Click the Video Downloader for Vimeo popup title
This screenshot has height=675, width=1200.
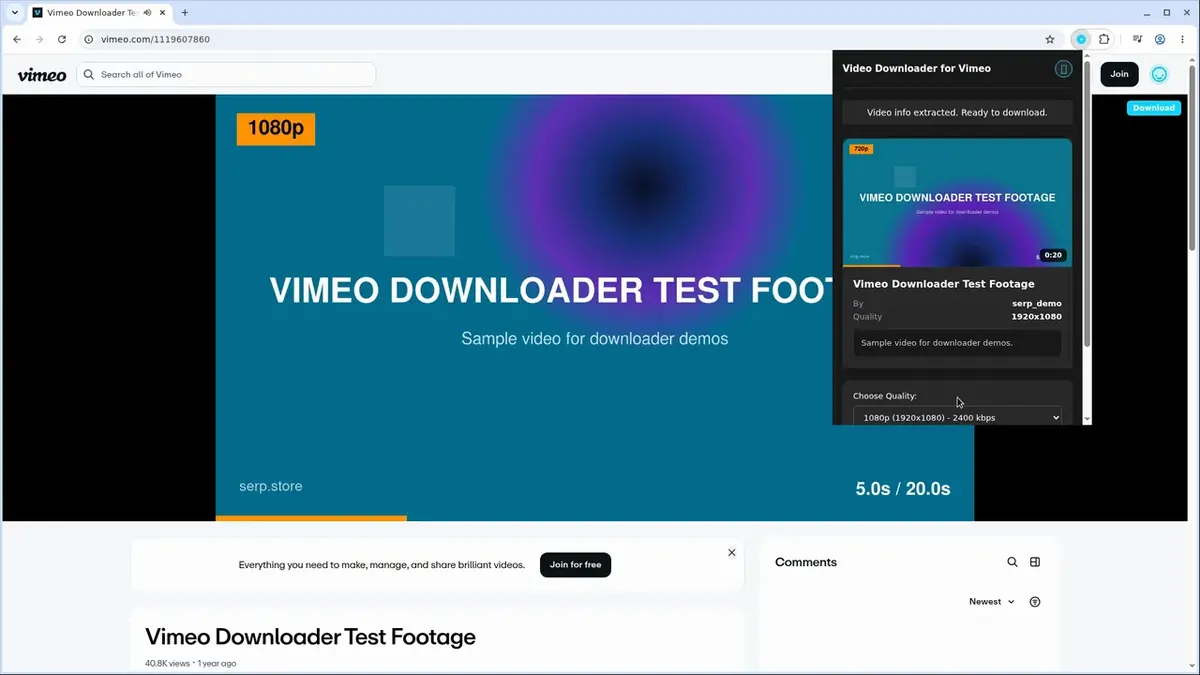[x=917, y=69]
